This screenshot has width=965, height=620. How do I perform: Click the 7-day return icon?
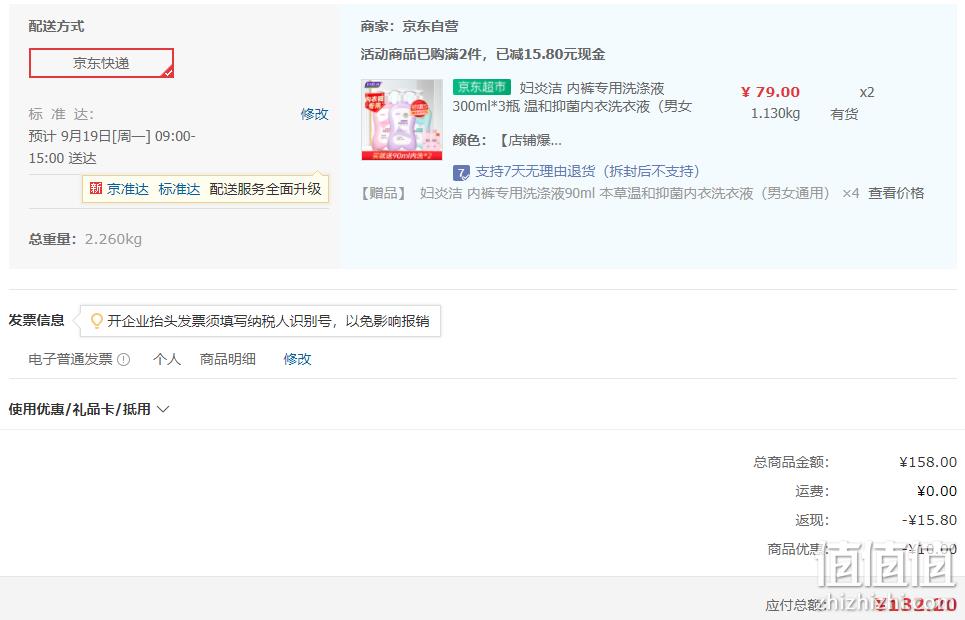pos(461,172)
